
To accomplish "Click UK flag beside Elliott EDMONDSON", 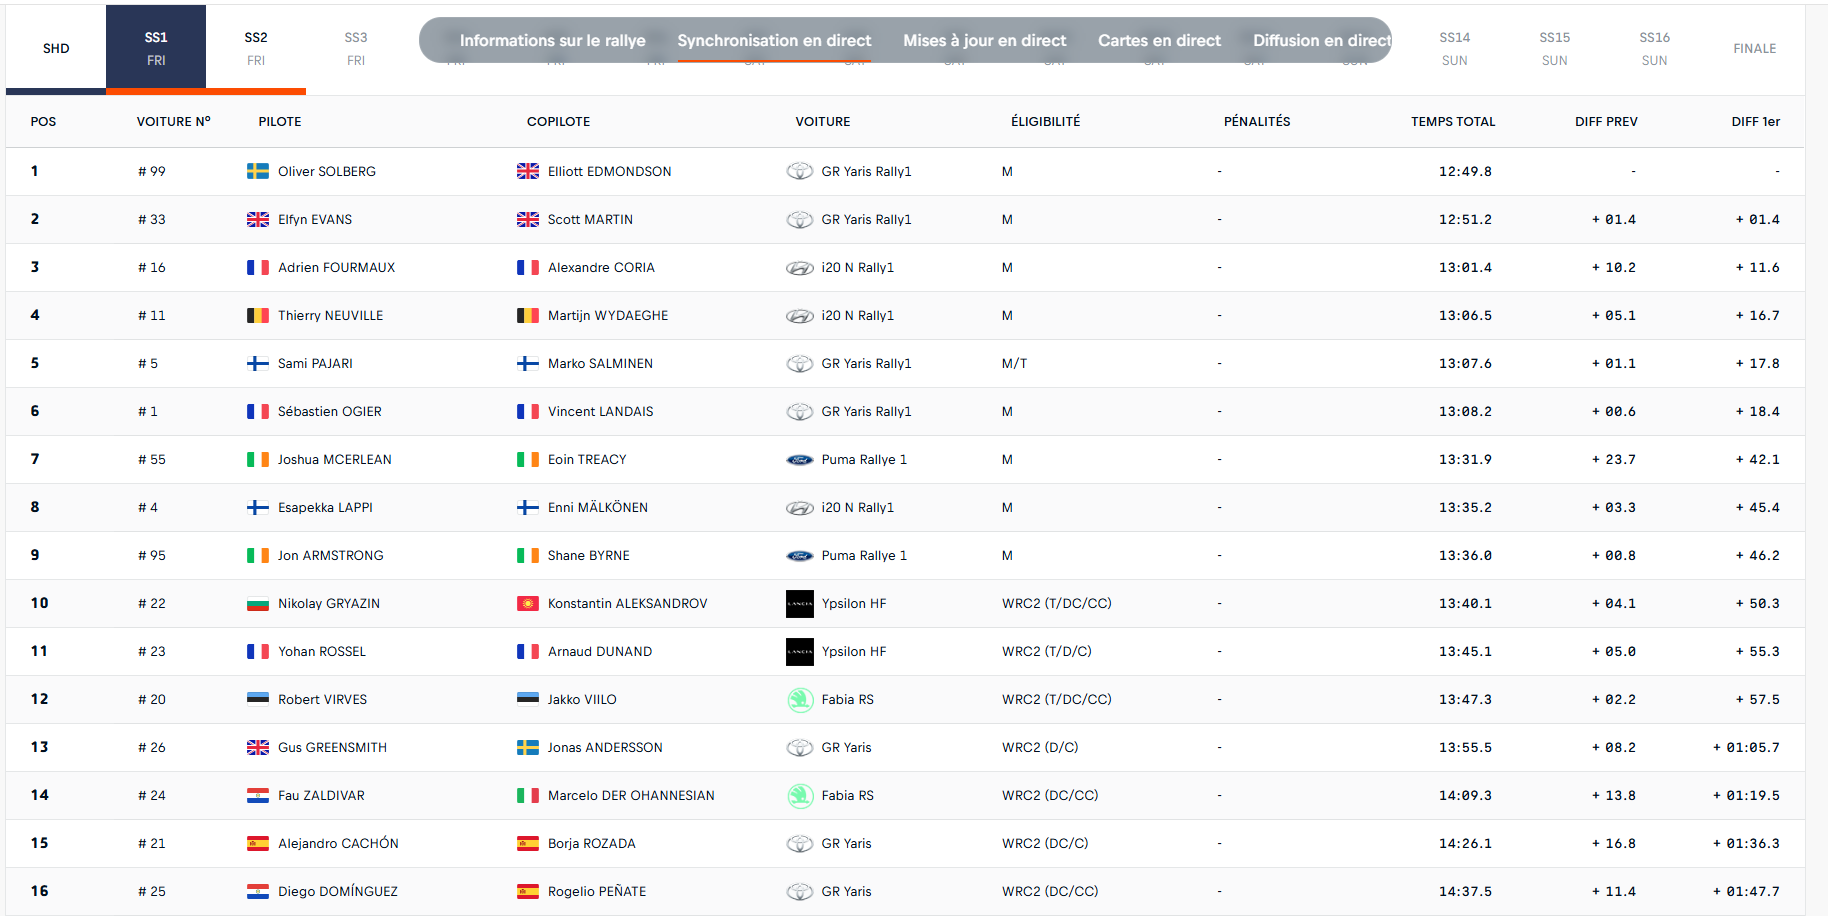I will pyautogui.click(x=528, y=171).
